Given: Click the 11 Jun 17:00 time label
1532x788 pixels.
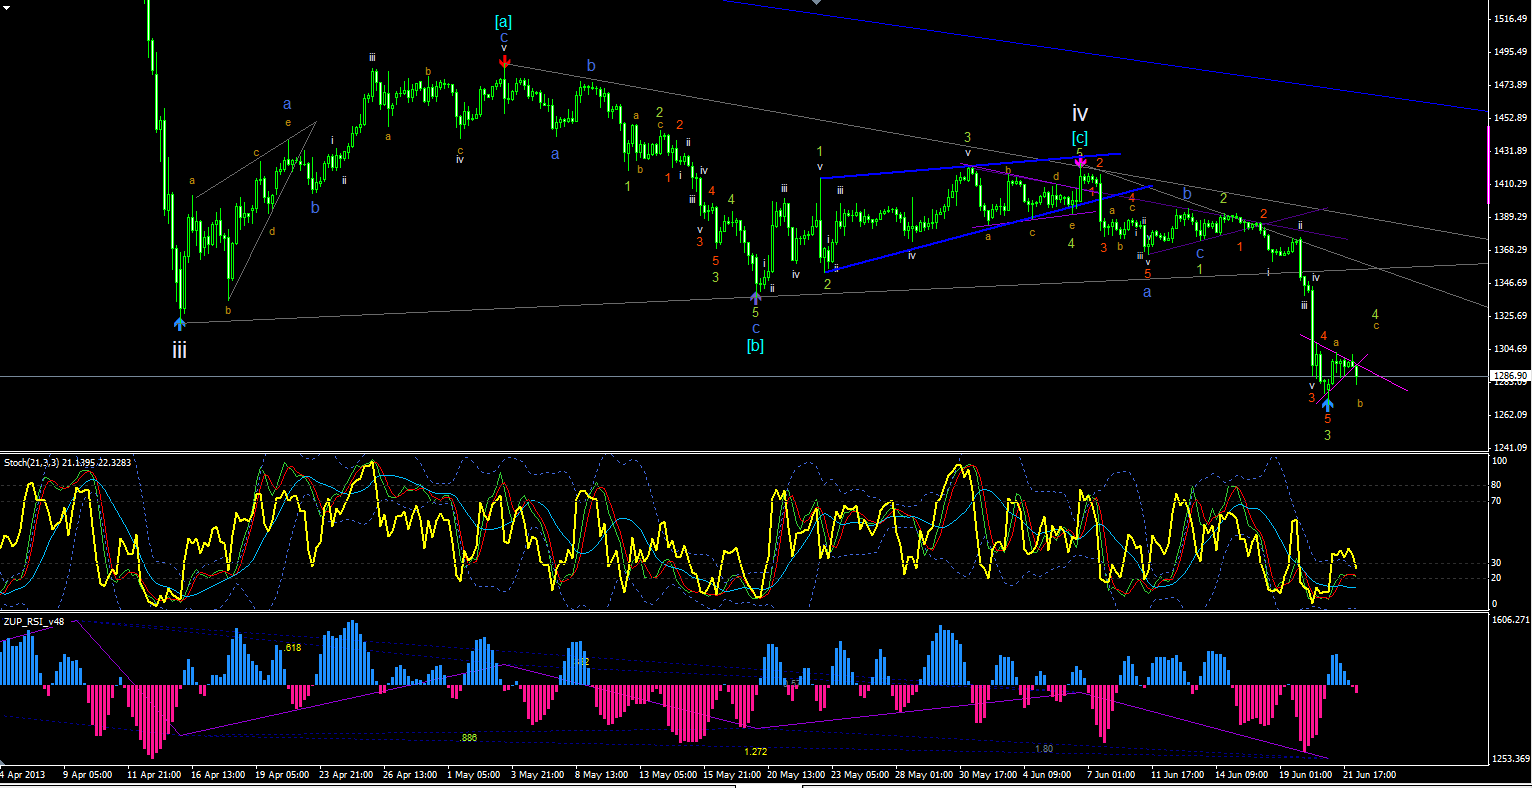Looking at the screenshot, I should click(x=1177, y=774).
